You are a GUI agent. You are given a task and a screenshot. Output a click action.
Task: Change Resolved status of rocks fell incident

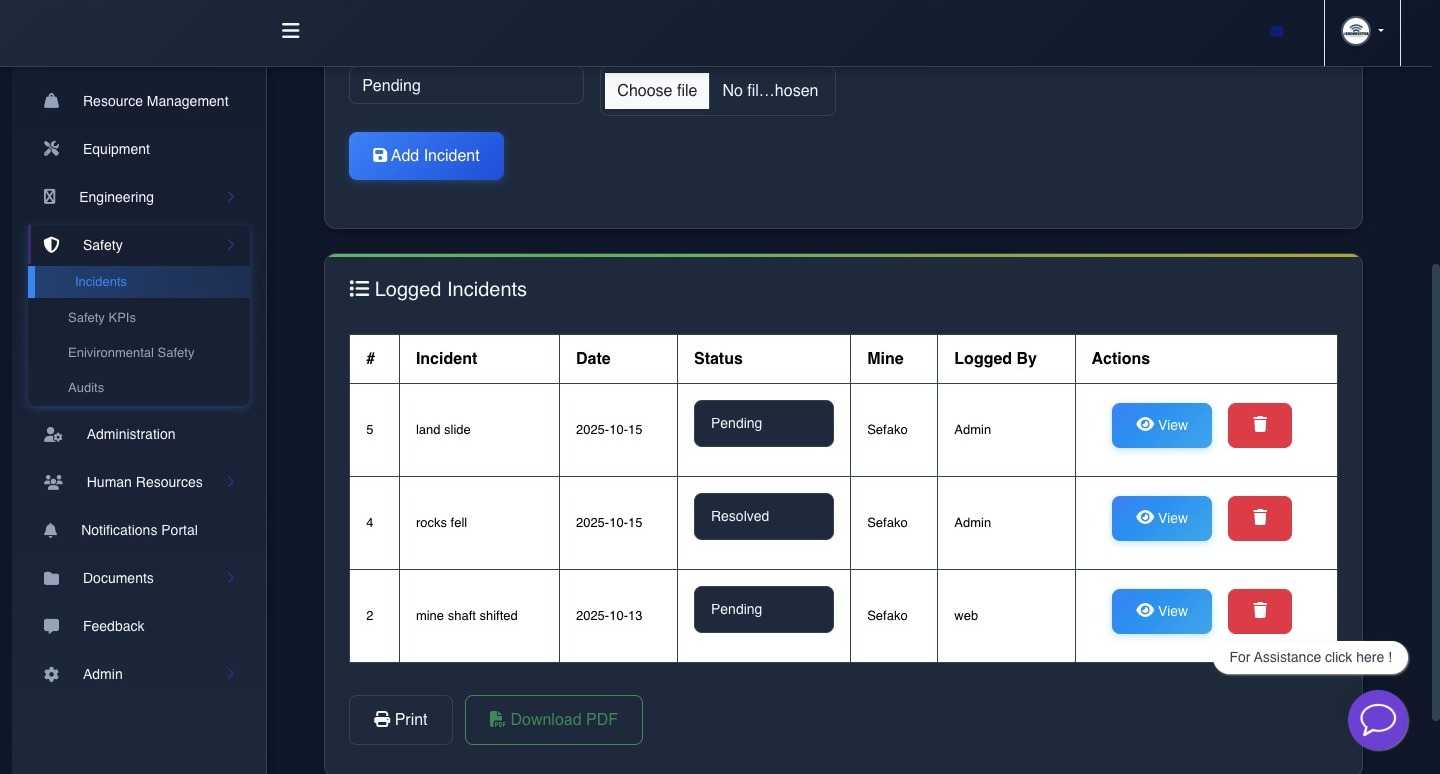[763, 517]
